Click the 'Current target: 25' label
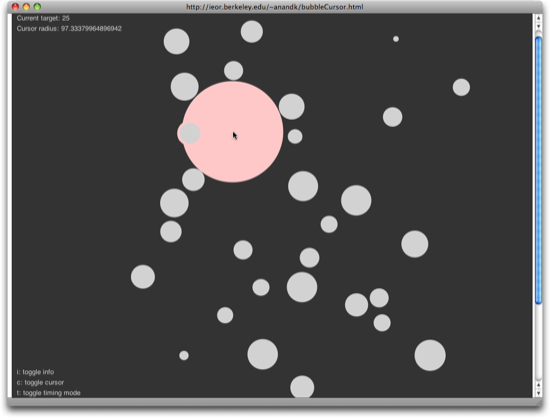This screenshot has width=550, height=418. point(43,18)
